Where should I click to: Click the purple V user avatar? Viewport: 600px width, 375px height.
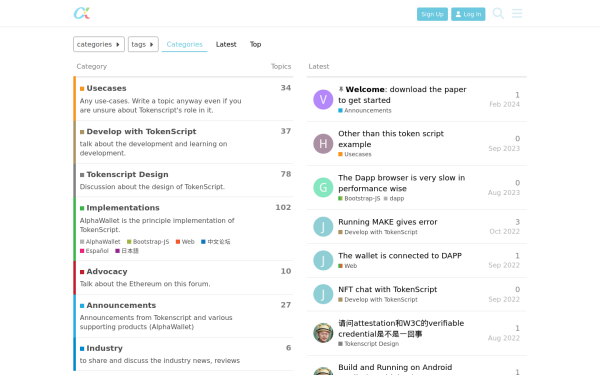(323, 99)
